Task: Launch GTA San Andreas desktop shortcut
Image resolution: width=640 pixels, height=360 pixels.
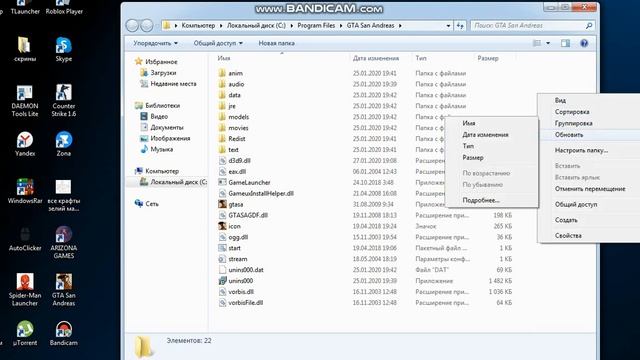Action: tap(64, 290)
